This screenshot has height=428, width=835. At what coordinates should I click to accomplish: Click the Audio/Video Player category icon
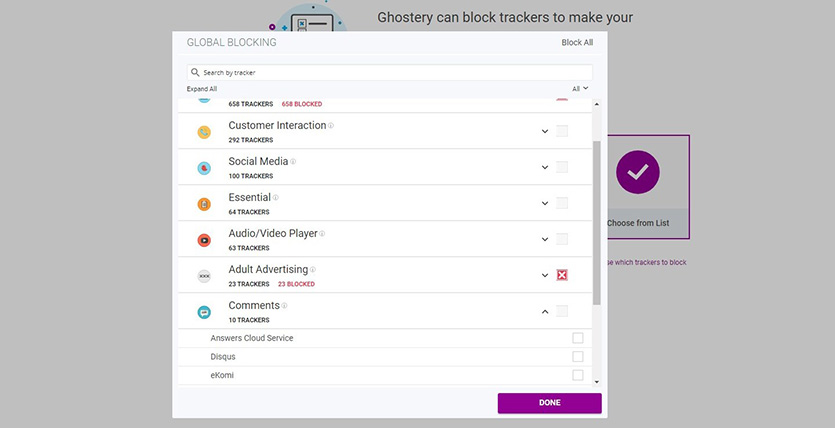click(x=204, y=240)
